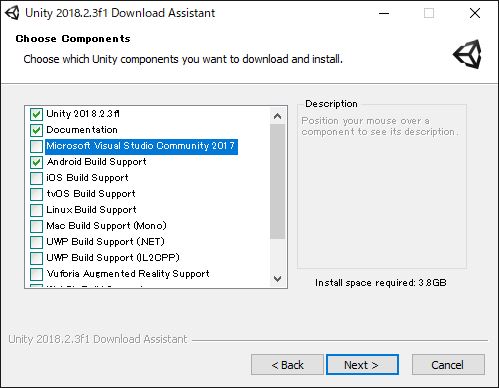
Task: Select the Linux Build Support label
Action: [x=91, y=210]
